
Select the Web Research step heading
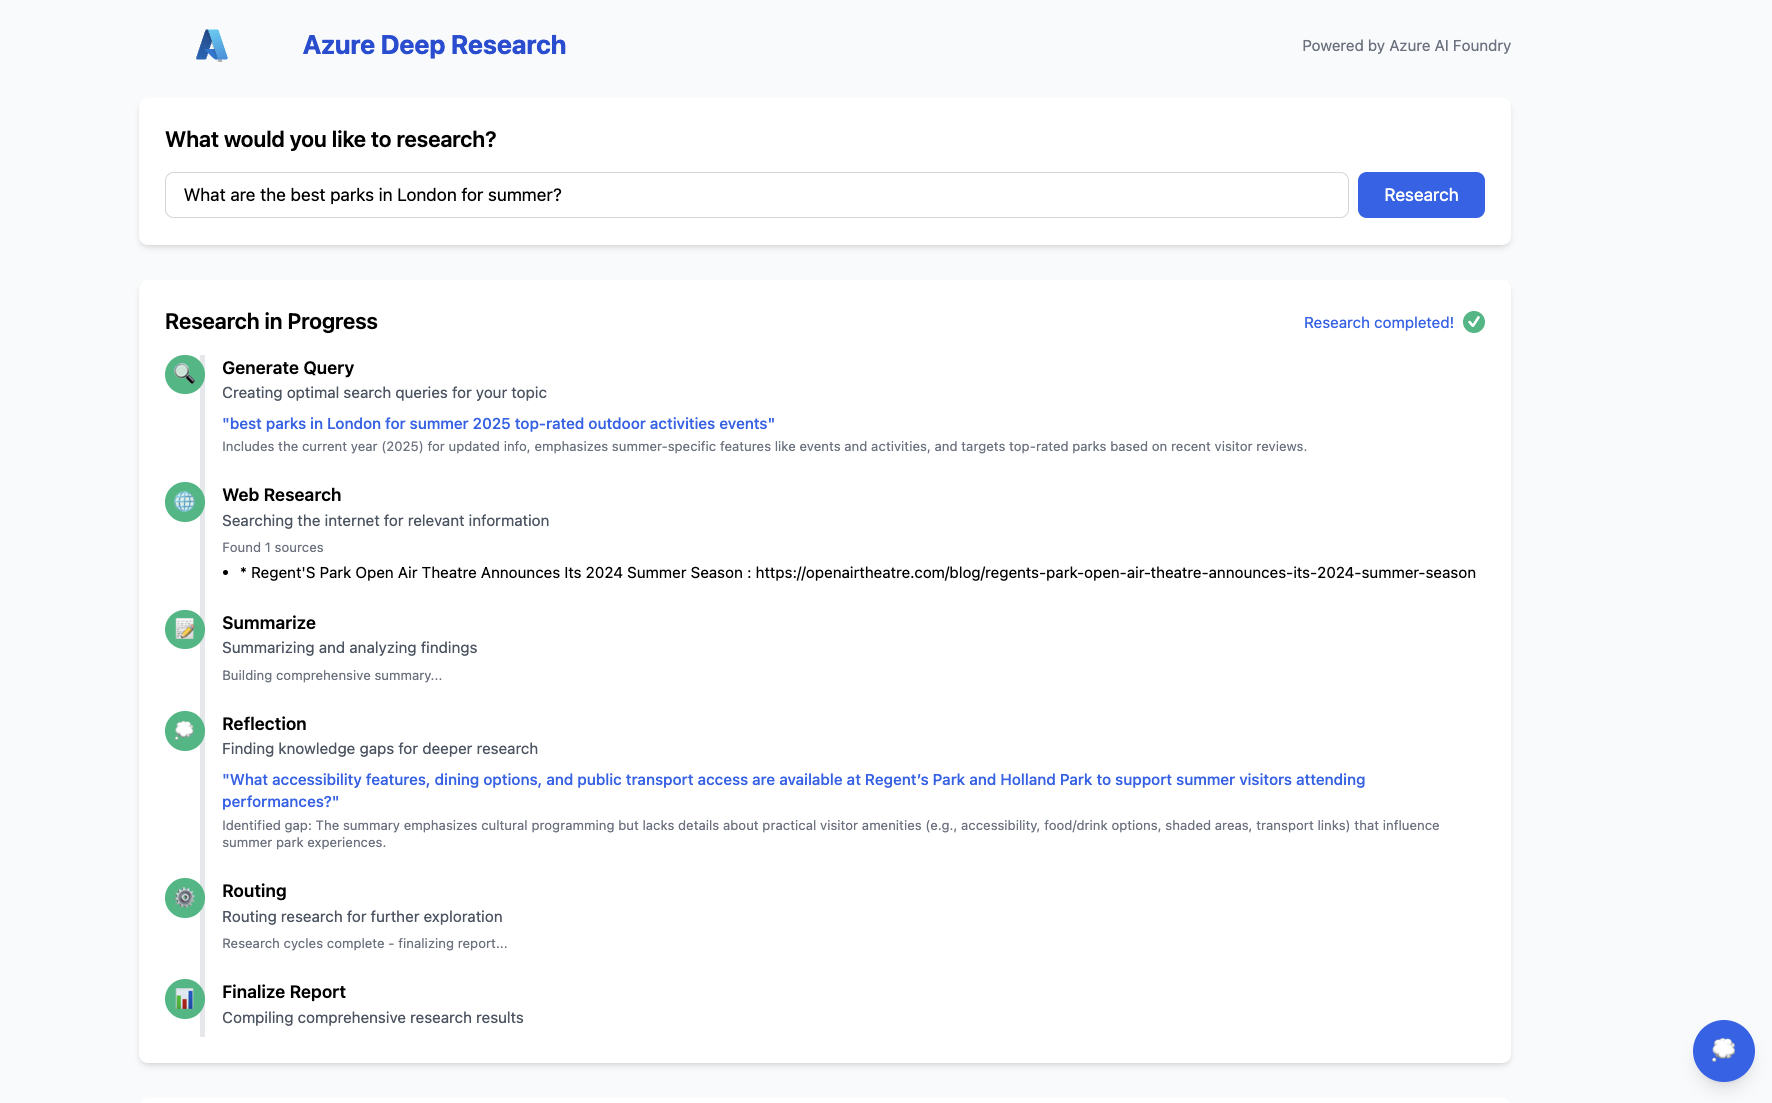tap(282, 495)
